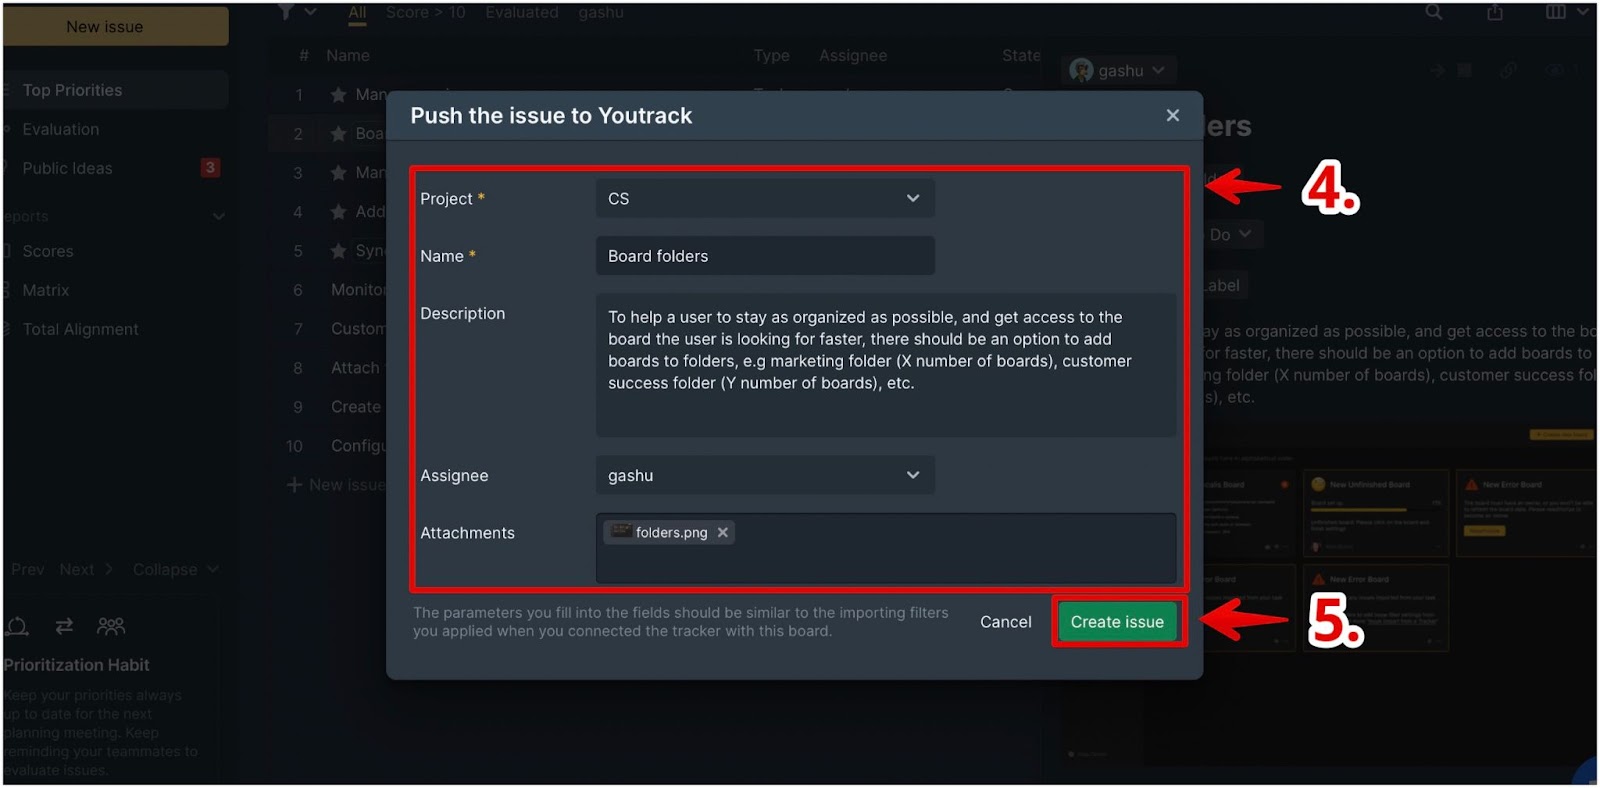Cancel the Push to Youtrack dialog
The width and height of the screenshot is (1600, 788).
1005,622
